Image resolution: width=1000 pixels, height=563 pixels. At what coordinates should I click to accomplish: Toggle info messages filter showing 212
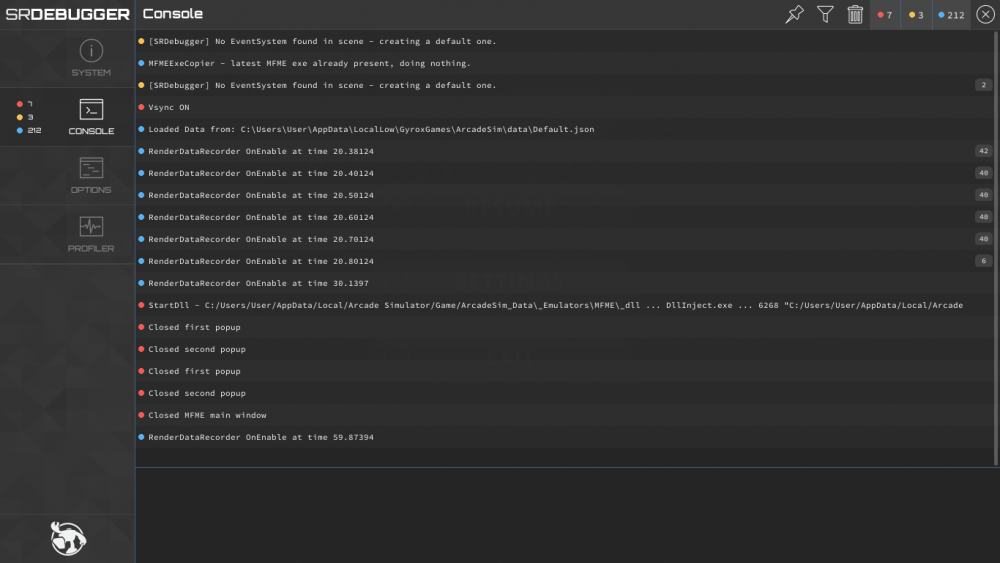952,15
